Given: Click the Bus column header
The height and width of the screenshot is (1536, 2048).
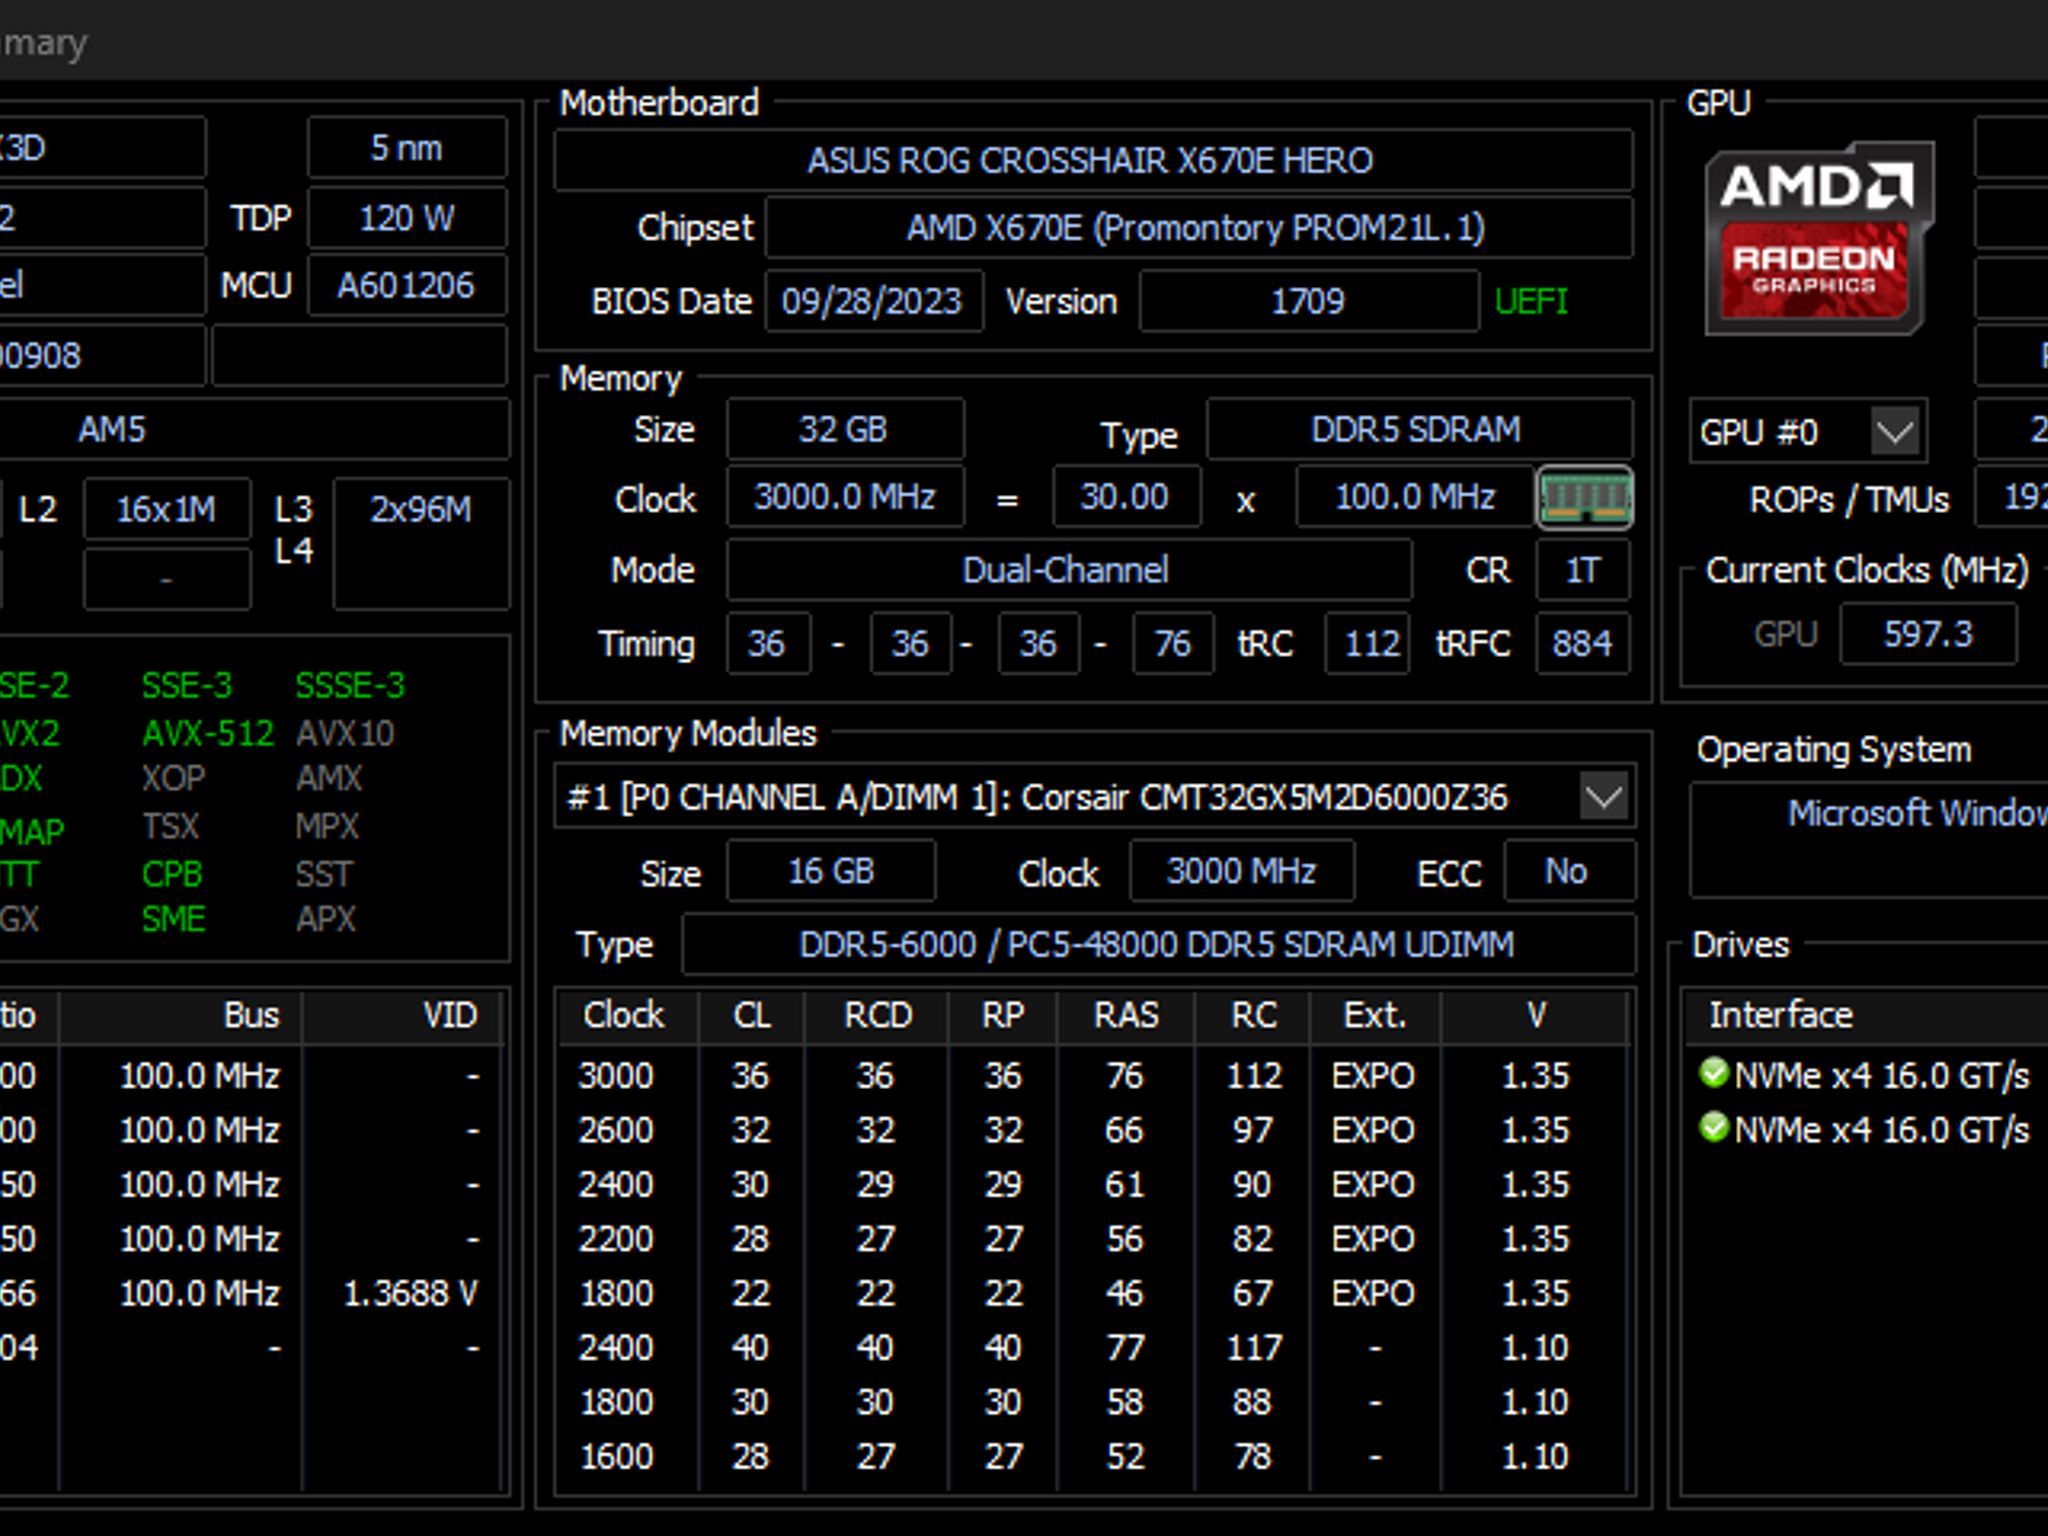Looking at the screenshot, I should tap(180, 1015).
